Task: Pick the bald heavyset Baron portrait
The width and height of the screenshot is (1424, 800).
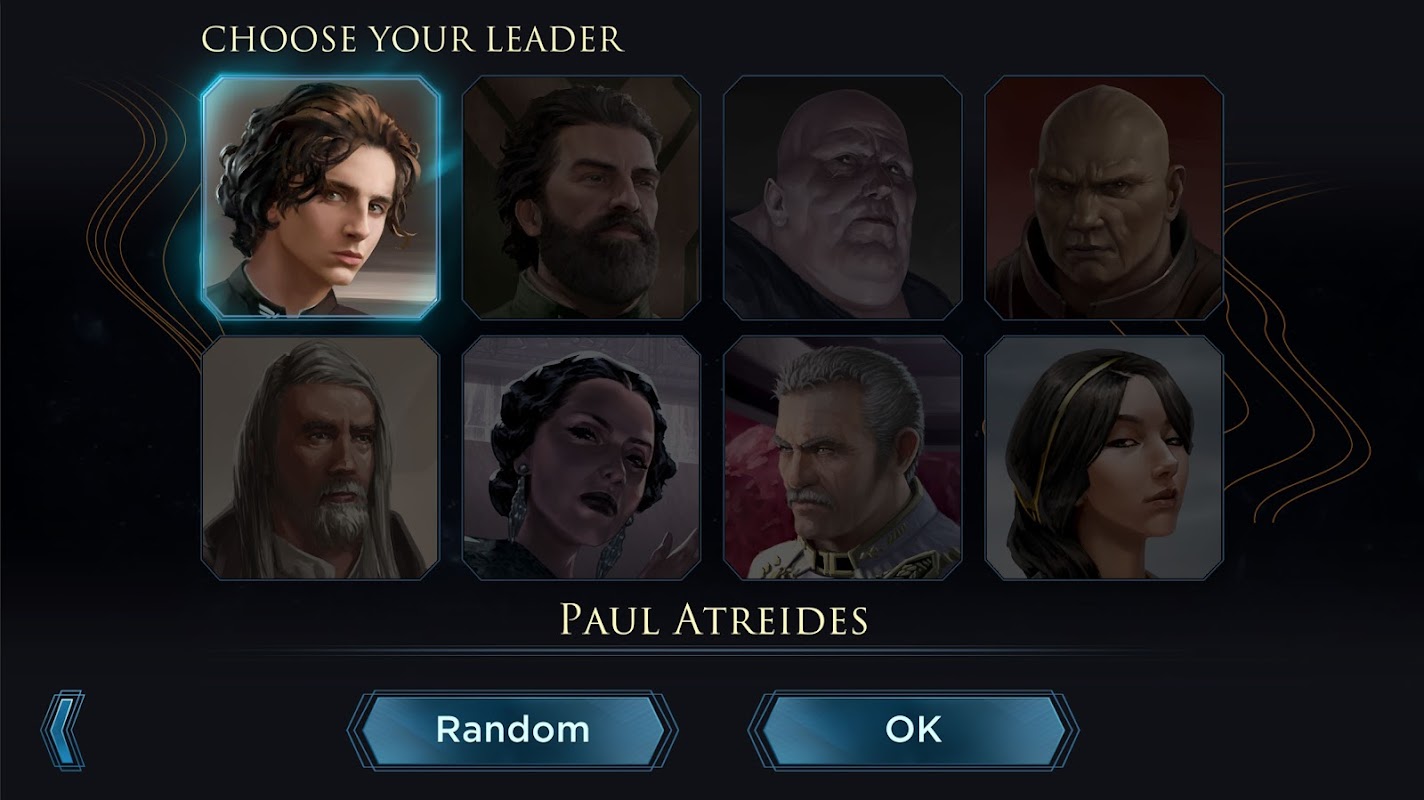Action: 843,198
